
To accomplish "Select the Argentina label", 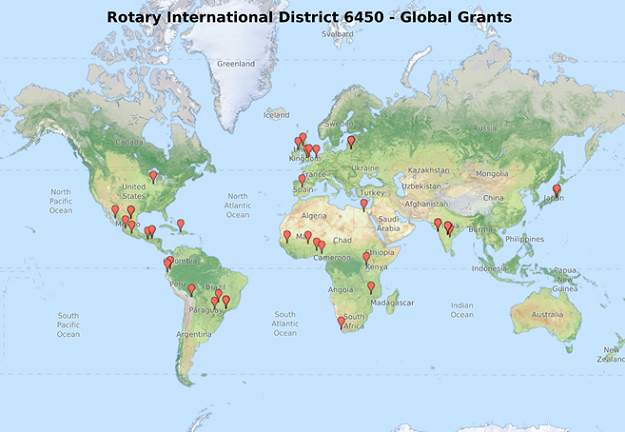I will [x=194, y=334].
